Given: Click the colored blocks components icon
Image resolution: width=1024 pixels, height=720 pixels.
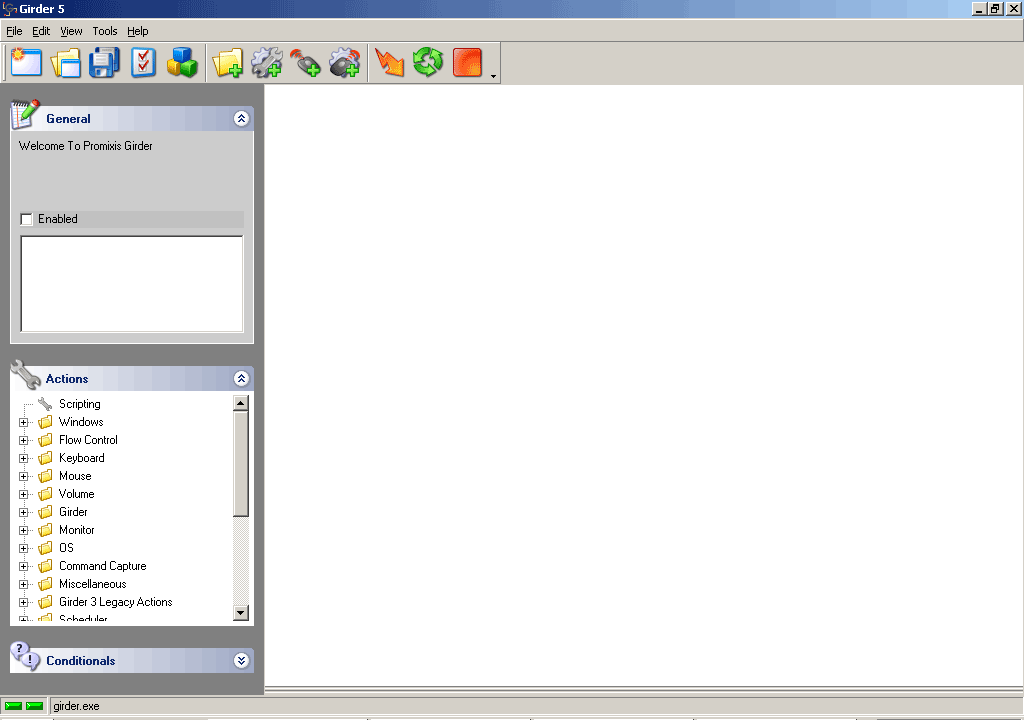Looking at the screenshot, I should pos(182,63).
